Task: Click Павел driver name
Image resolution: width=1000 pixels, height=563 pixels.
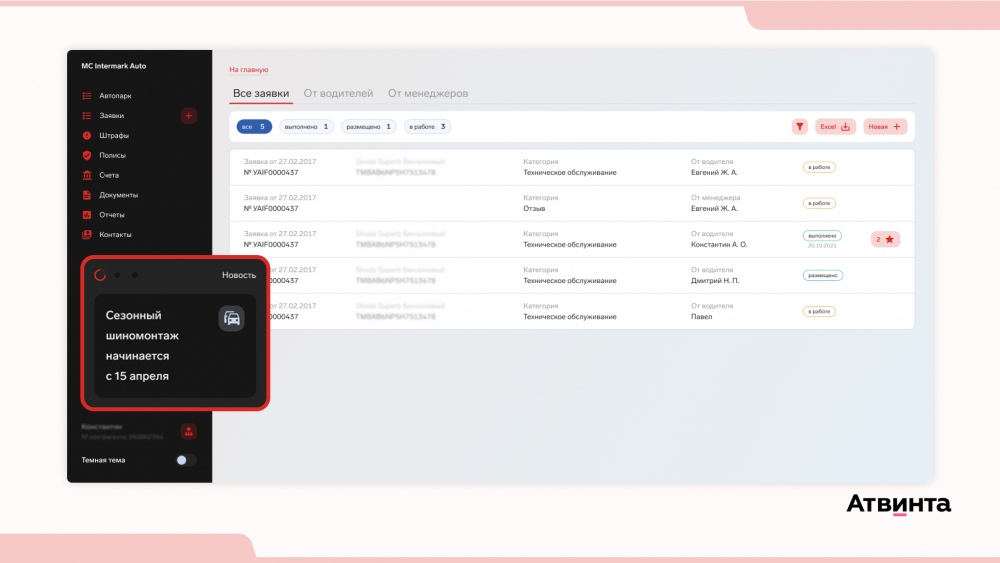Action: pos(702,316)
